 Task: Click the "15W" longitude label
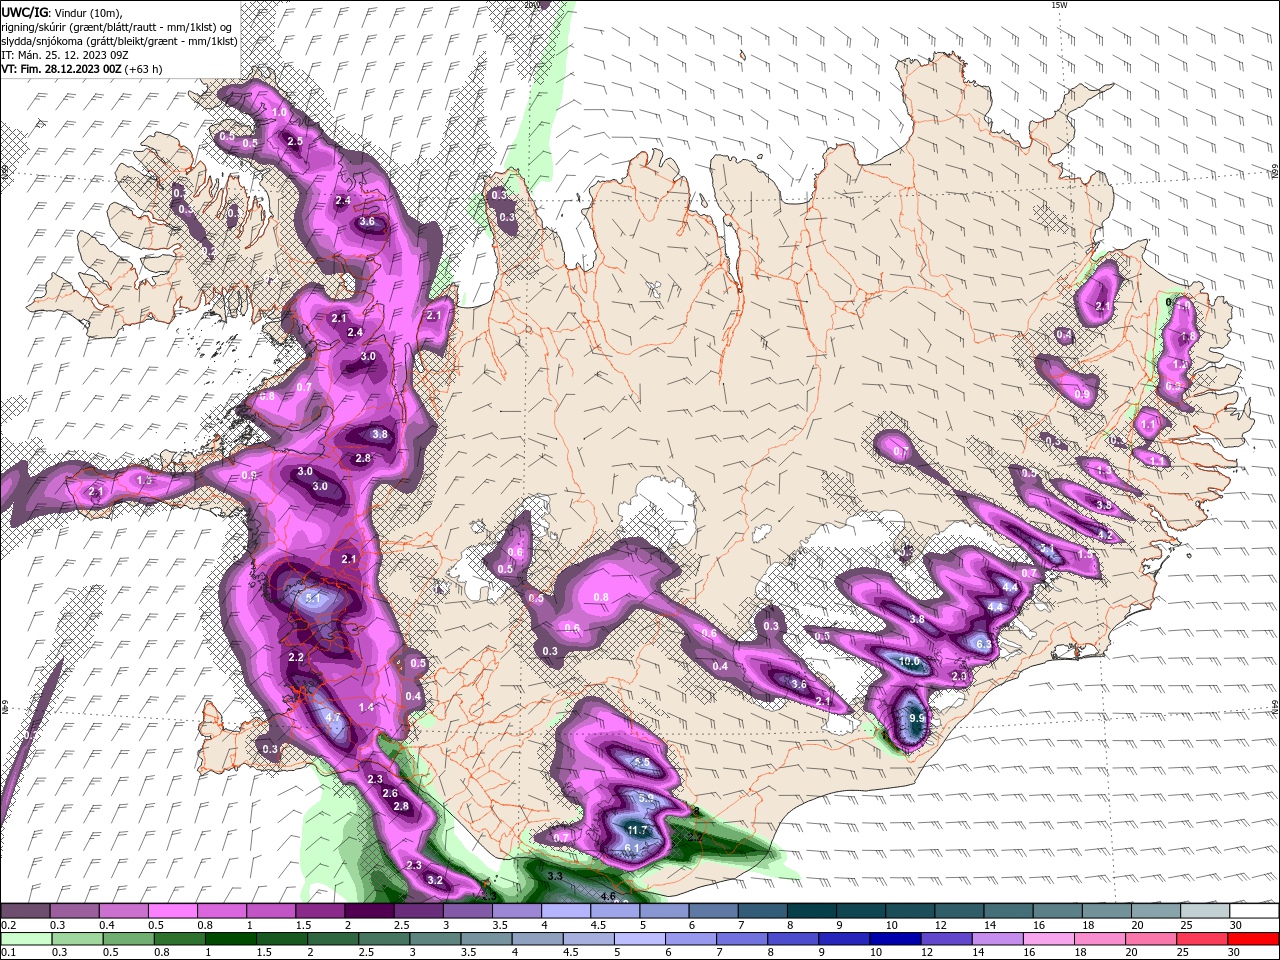click(x=1059, y=5)
